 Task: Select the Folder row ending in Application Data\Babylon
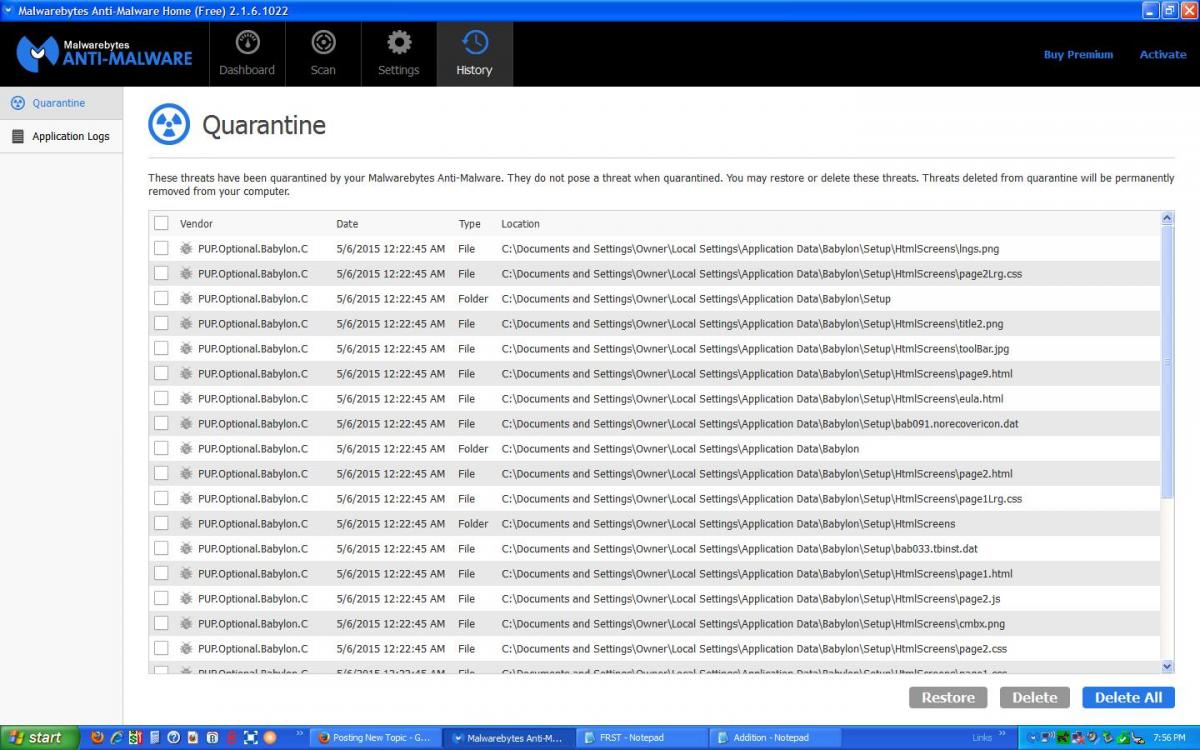[655, 448]
